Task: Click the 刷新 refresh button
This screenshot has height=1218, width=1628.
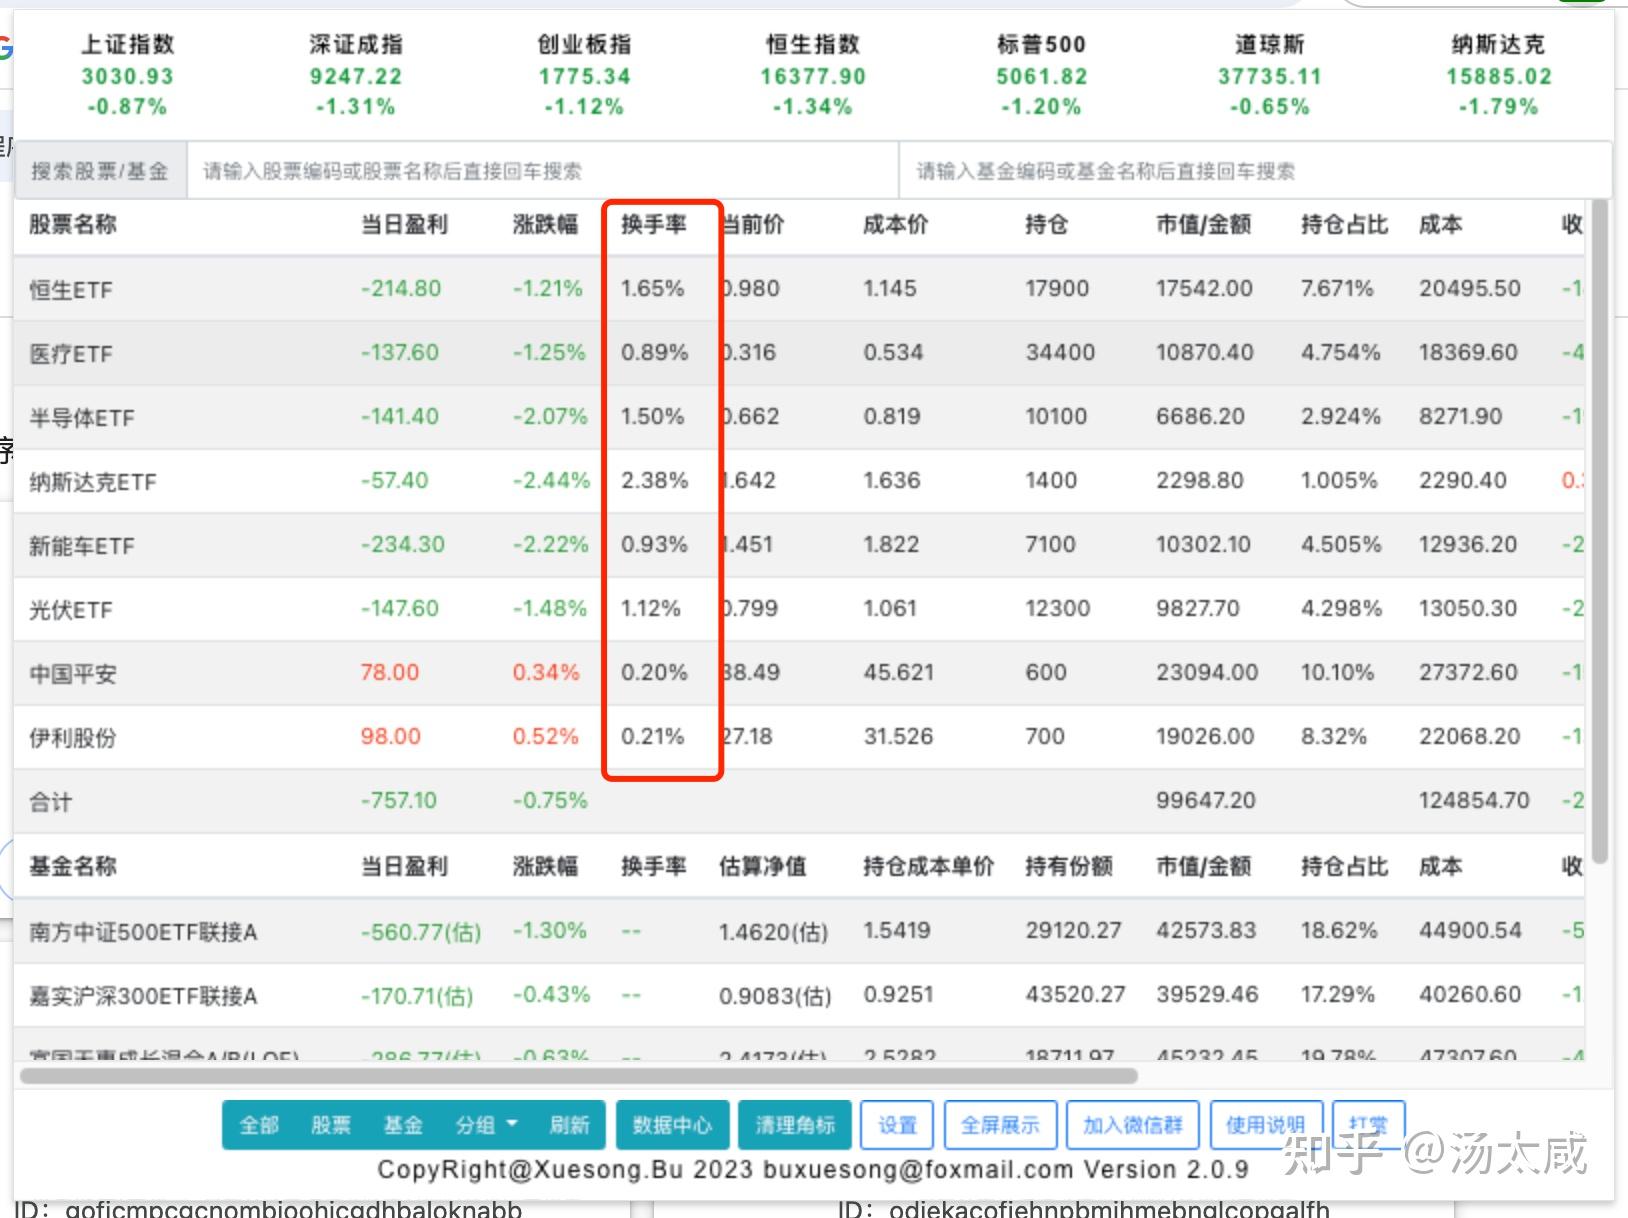Action: (x=569, y=1125)
